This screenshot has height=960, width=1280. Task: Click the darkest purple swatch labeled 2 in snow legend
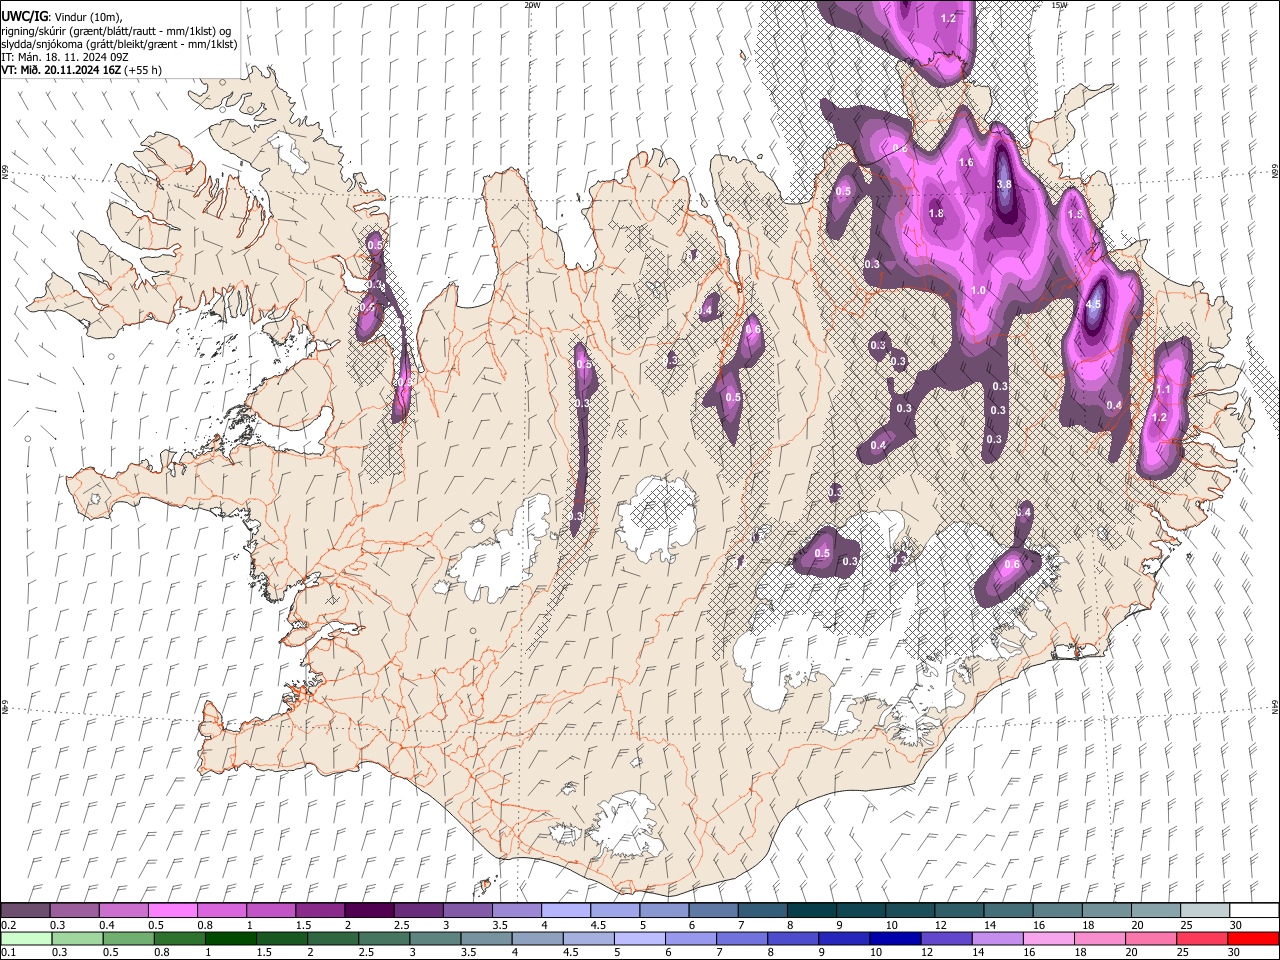[368, 911]
